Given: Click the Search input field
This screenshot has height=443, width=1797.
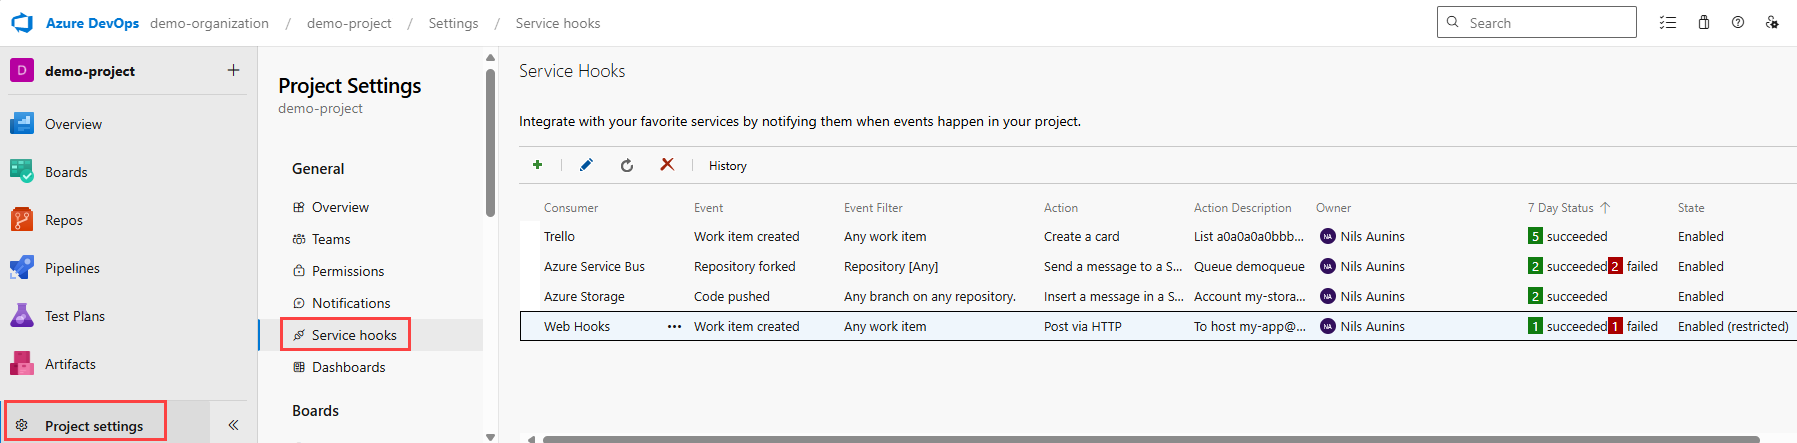Looking at the screenshot, I should coord(1536,22).
